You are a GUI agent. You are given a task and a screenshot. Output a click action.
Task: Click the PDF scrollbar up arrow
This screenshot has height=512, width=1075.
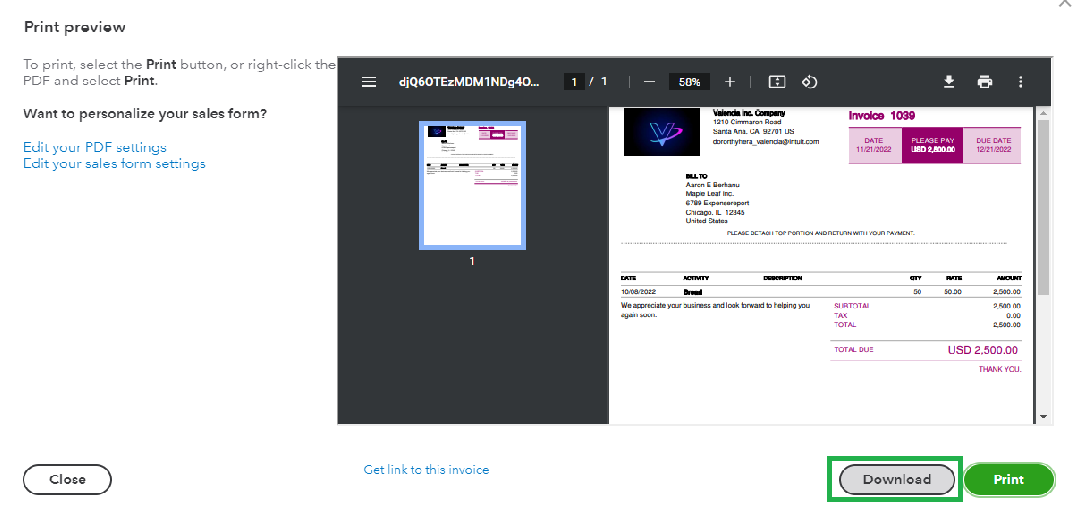(x=1043, y=112)
